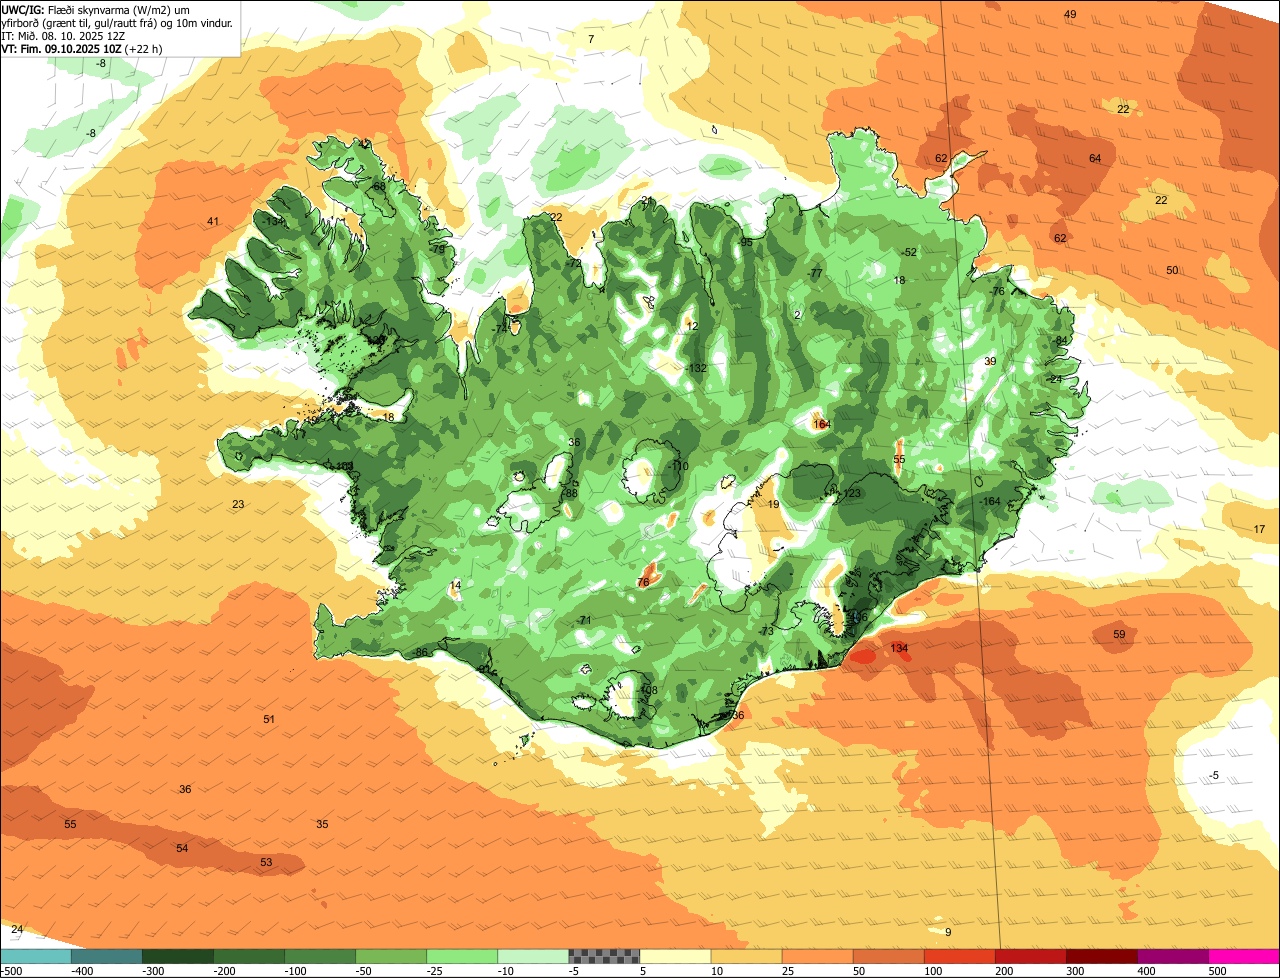
Task: Click the magenta legend swatch above 500
Action: 1244,956
